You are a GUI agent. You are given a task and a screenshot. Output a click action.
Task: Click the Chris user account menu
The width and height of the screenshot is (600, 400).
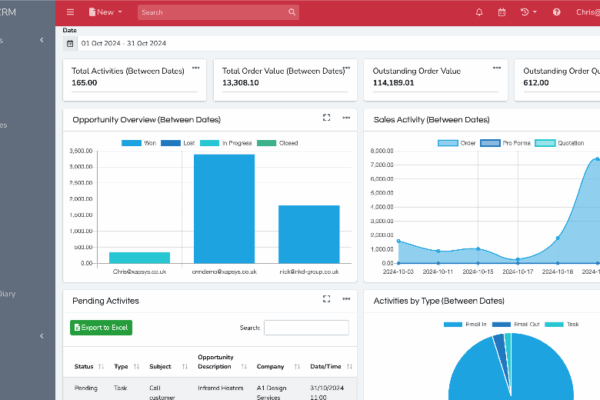[588, 12]
